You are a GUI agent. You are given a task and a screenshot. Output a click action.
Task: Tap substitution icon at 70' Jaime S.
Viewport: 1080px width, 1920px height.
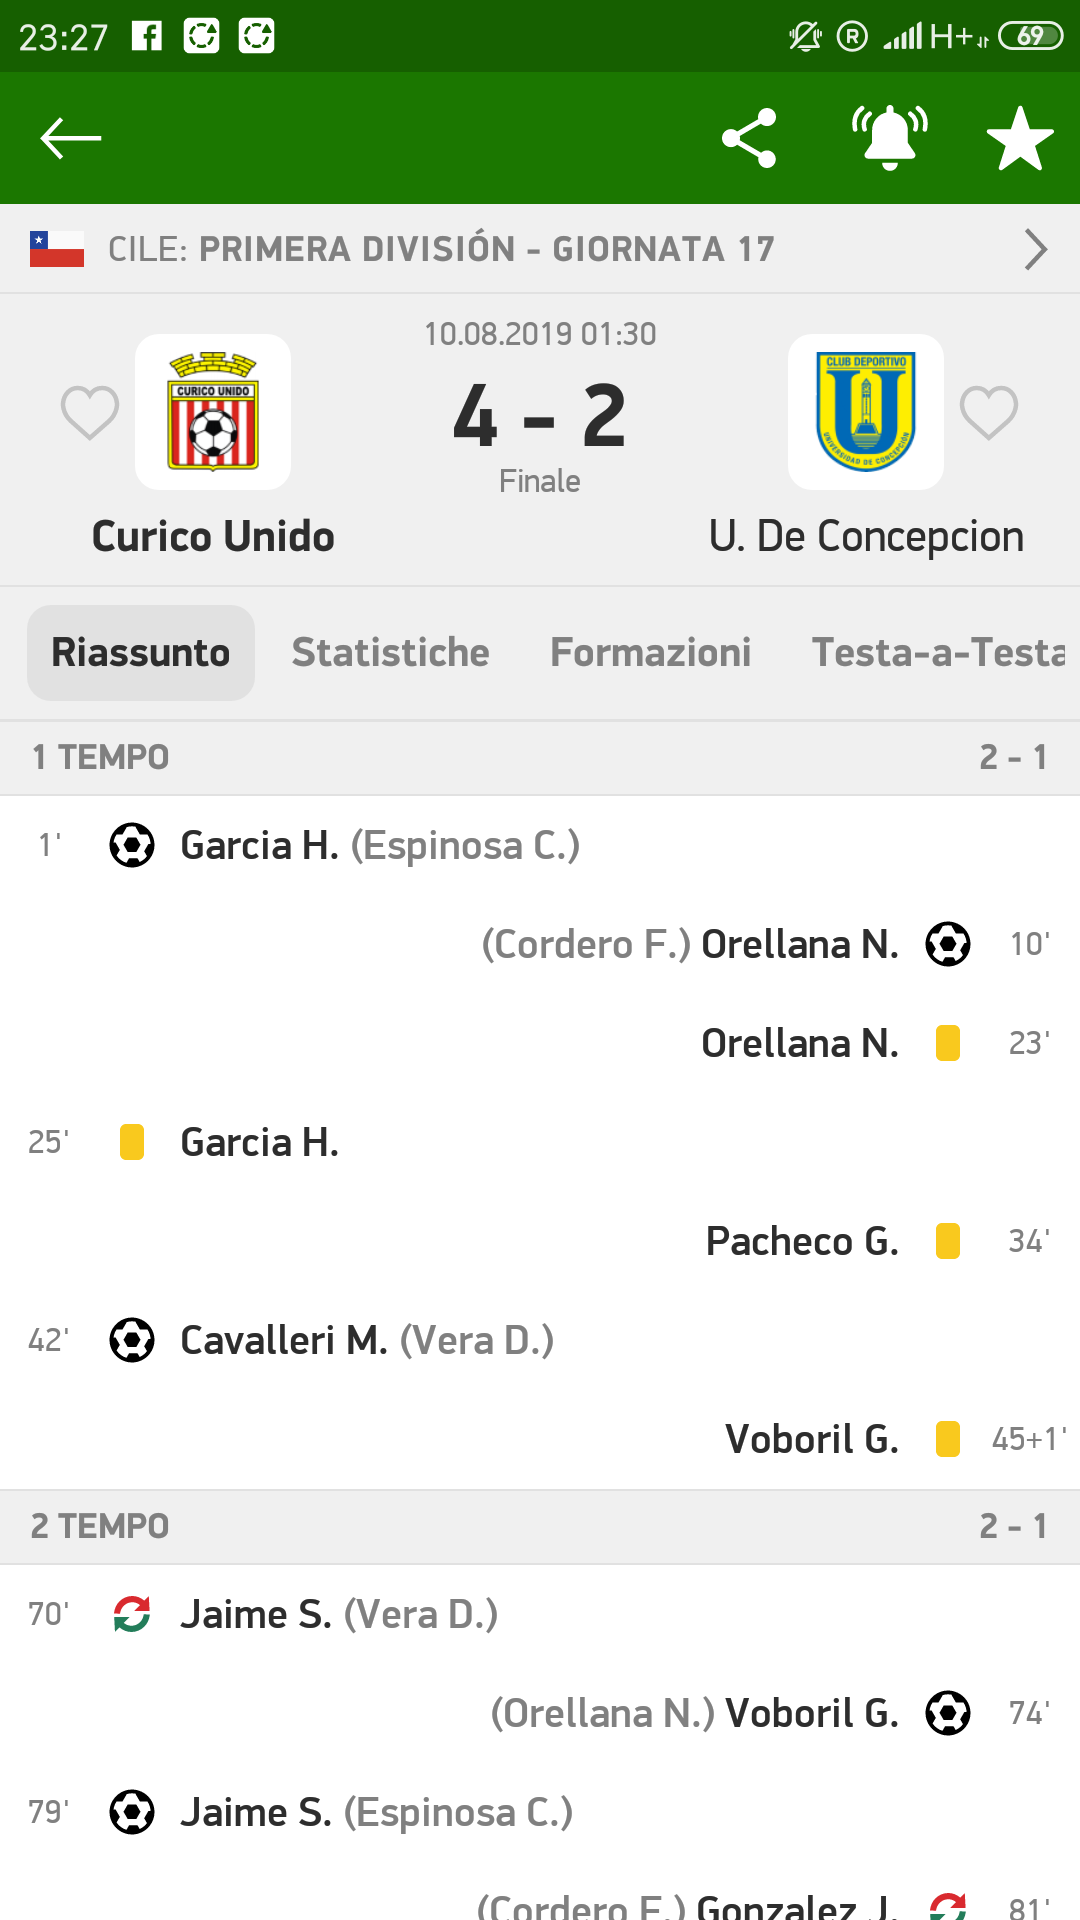(x=132, y=1613)
